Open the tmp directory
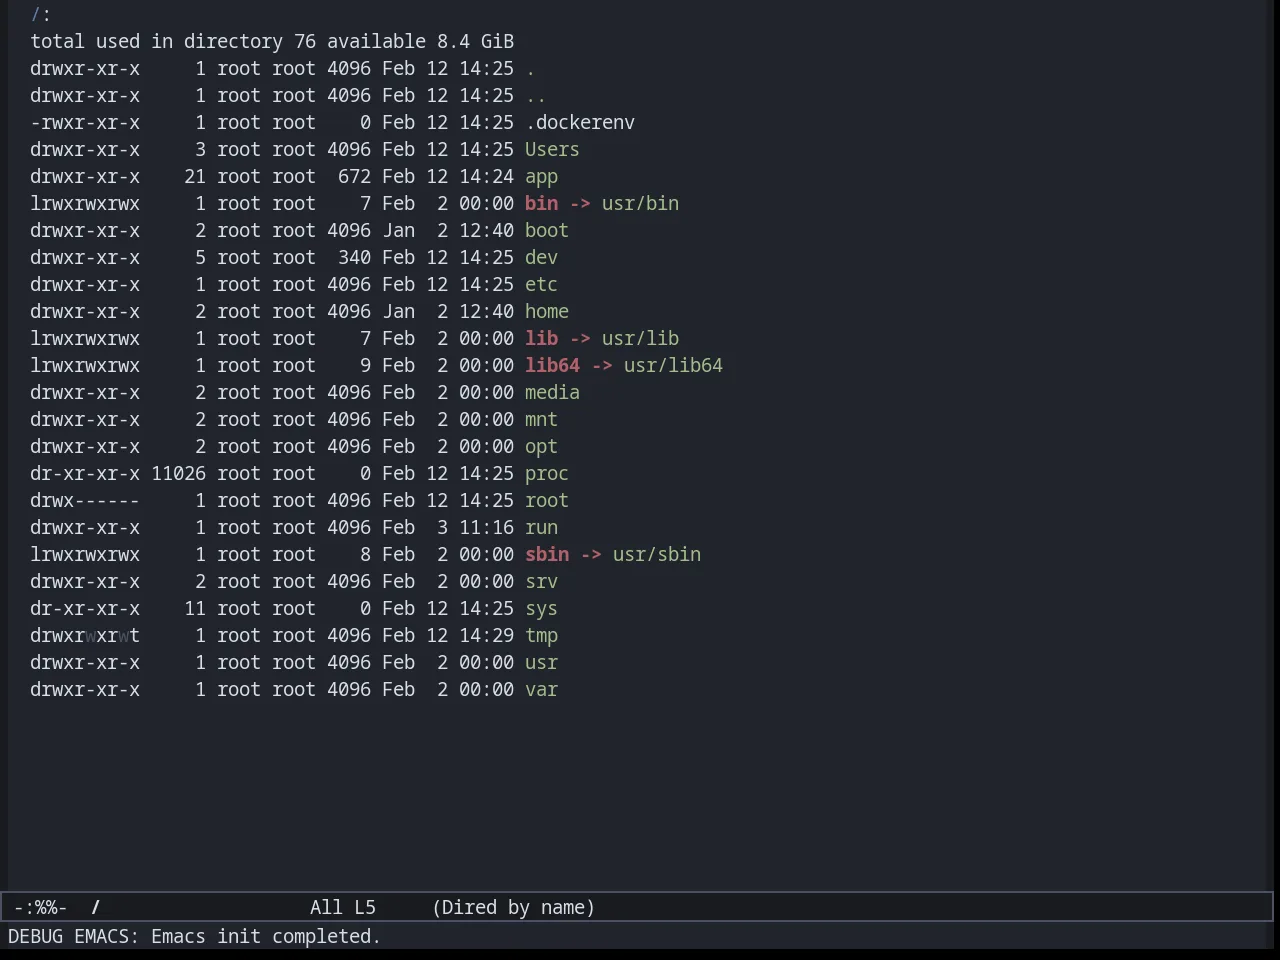Image resolution: width=1280 pixels, height=960 pixels. coord(541,635)
